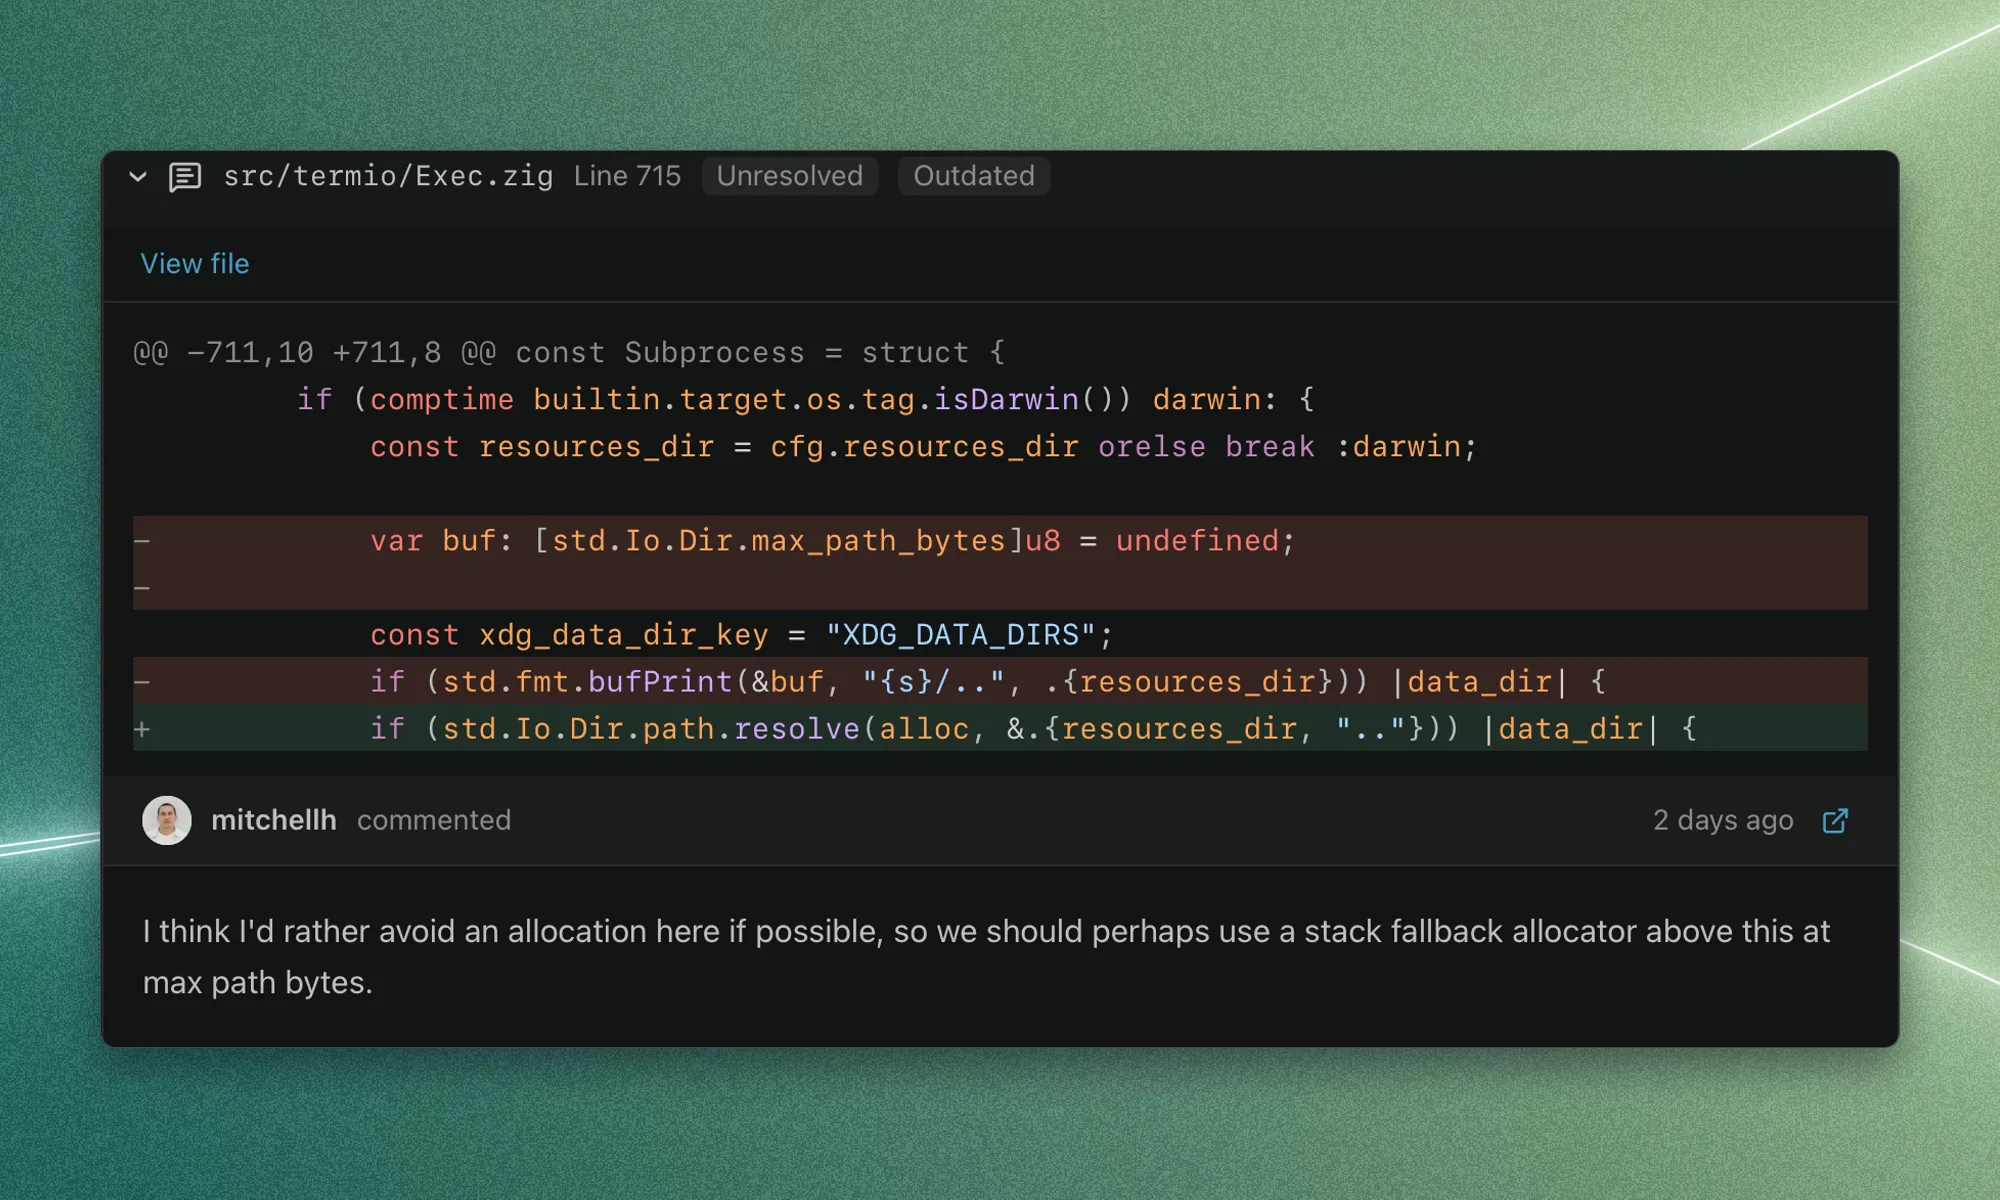Viewport: 2000px width, 1200px height.
Task: Click the Line 715 label
Action: [627, 176]
